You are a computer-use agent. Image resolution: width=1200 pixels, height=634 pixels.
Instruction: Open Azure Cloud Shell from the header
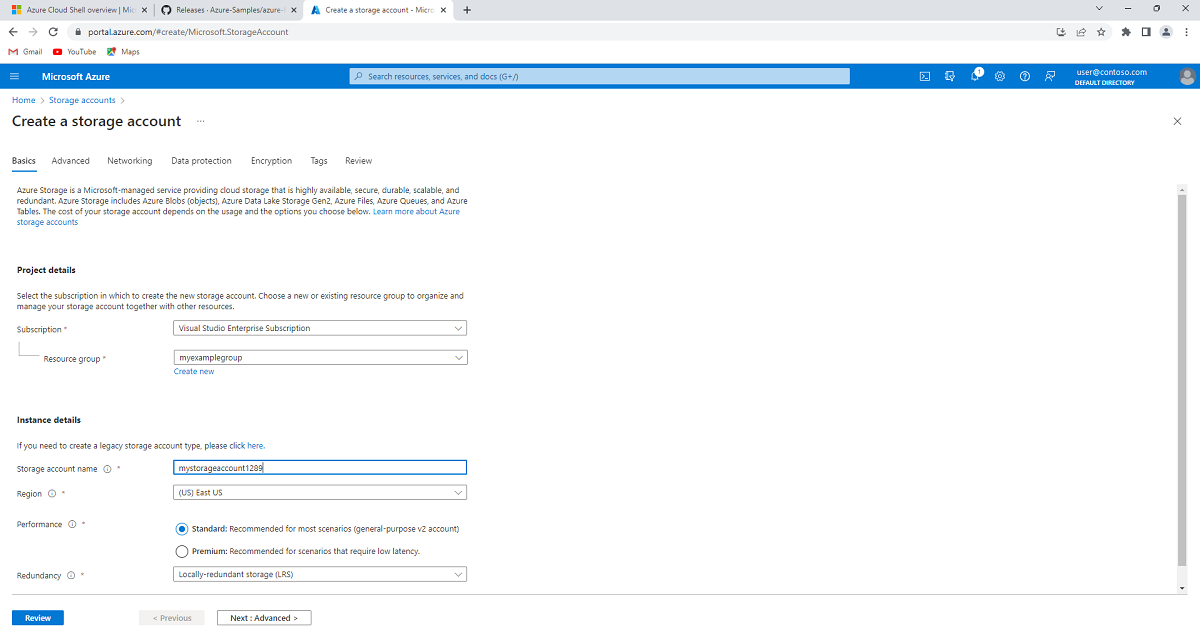pyautogui.click(x=925, y=76)
